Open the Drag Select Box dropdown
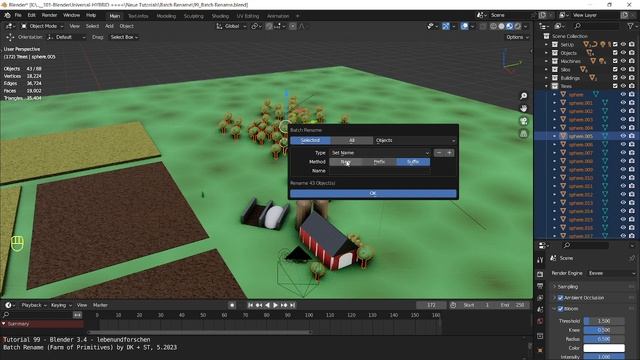 click(x=124, y=37)
